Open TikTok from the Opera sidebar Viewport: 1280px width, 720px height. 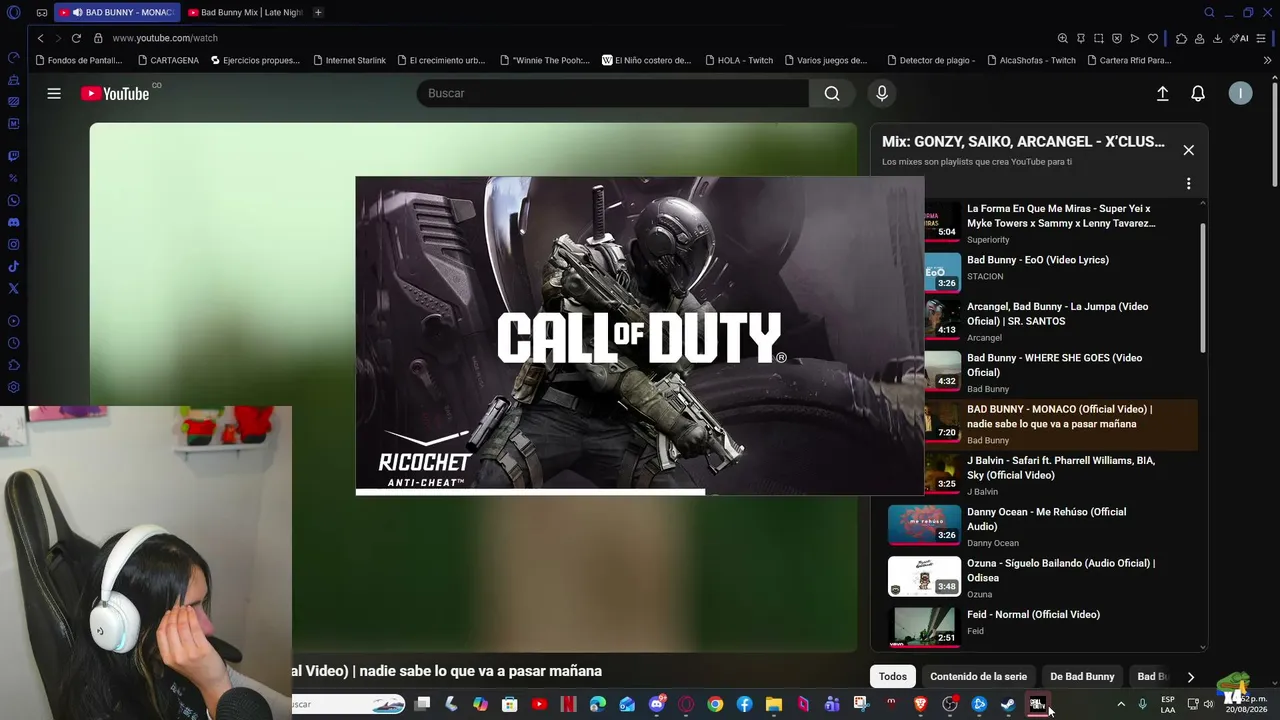click(x=14, y=266)
